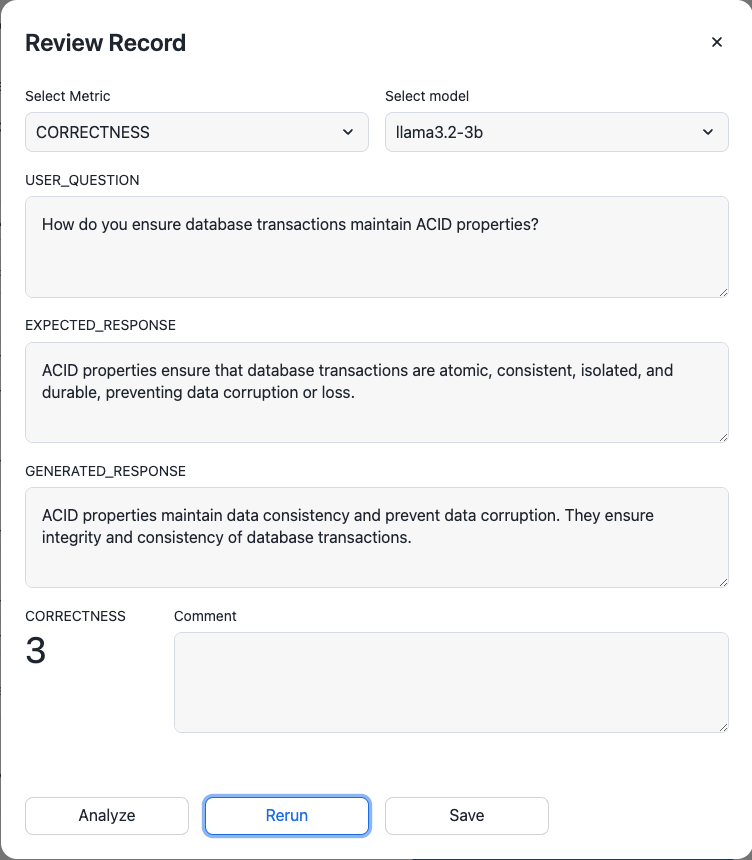Click the Review Record dialog title
The image size is (752, 860).
(x=105, y=43)
